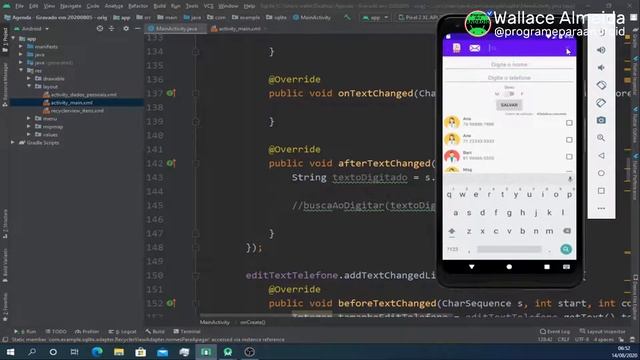Expand the java folder
This screenshot has height=360, width=640.
(21, 54)
